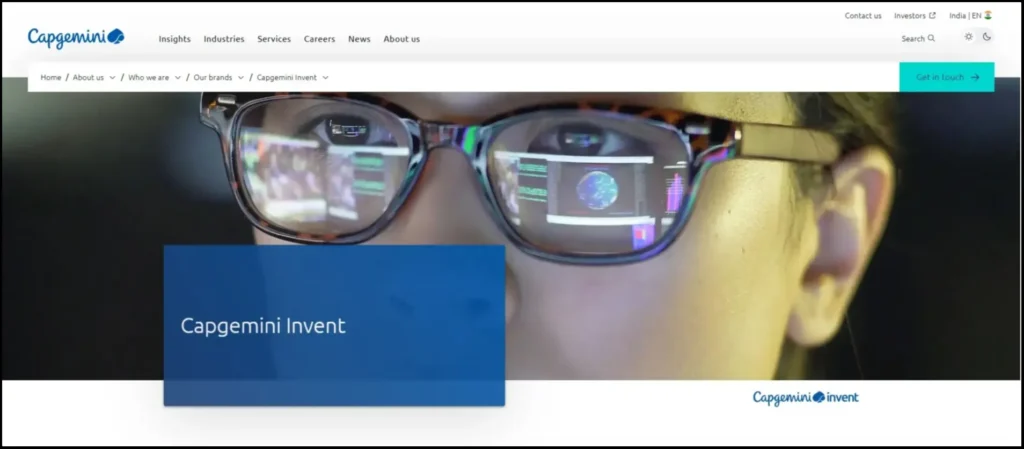Image resolution: width=1024 pixels, height=449 pixels.
Task: Click the India flag icon
Action: point(988,16)
